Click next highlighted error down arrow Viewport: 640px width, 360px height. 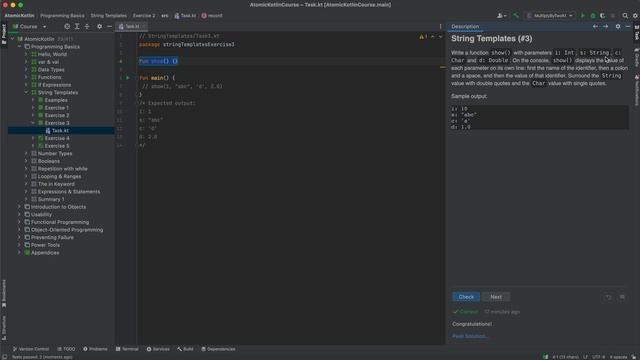tap(440, 37)
